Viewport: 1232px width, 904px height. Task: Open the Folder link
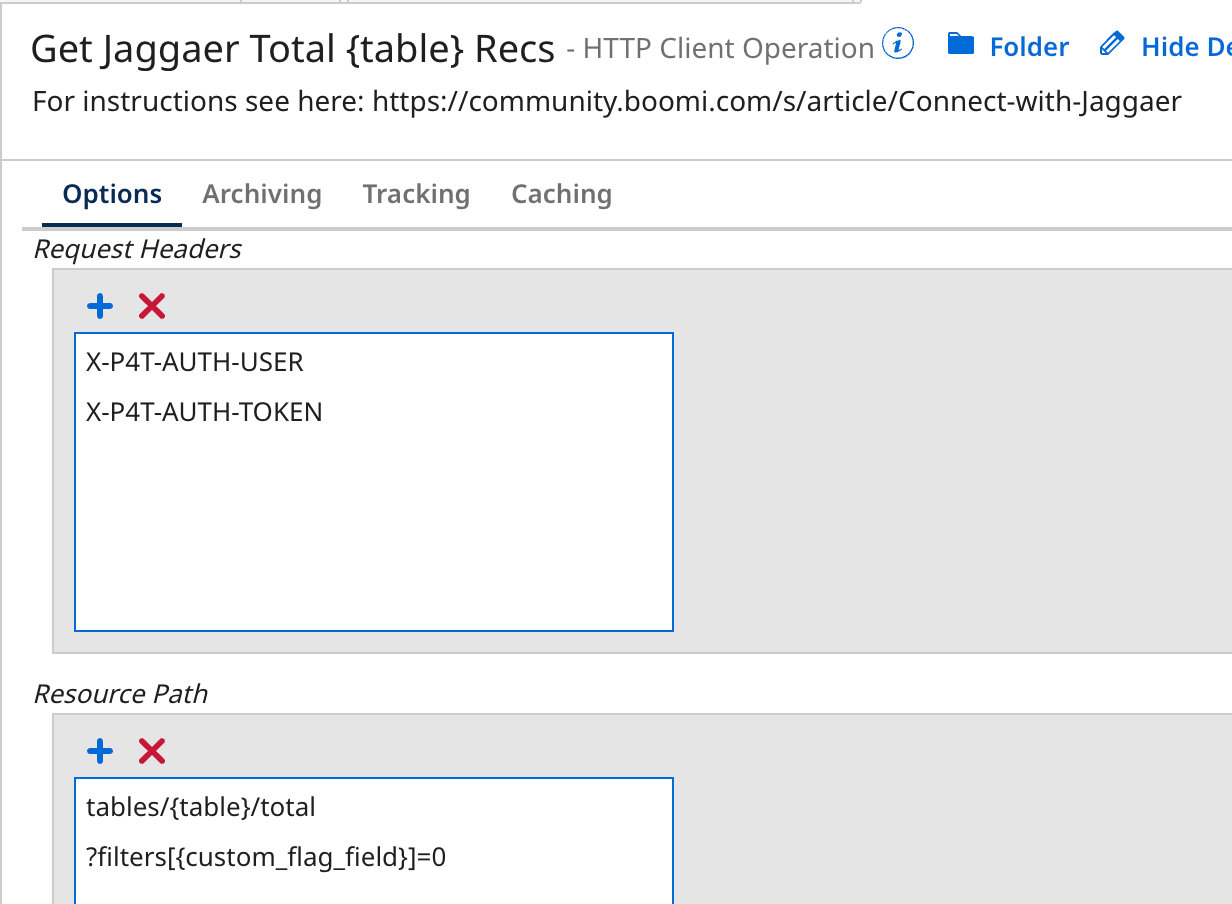(x=1029, y=46)
